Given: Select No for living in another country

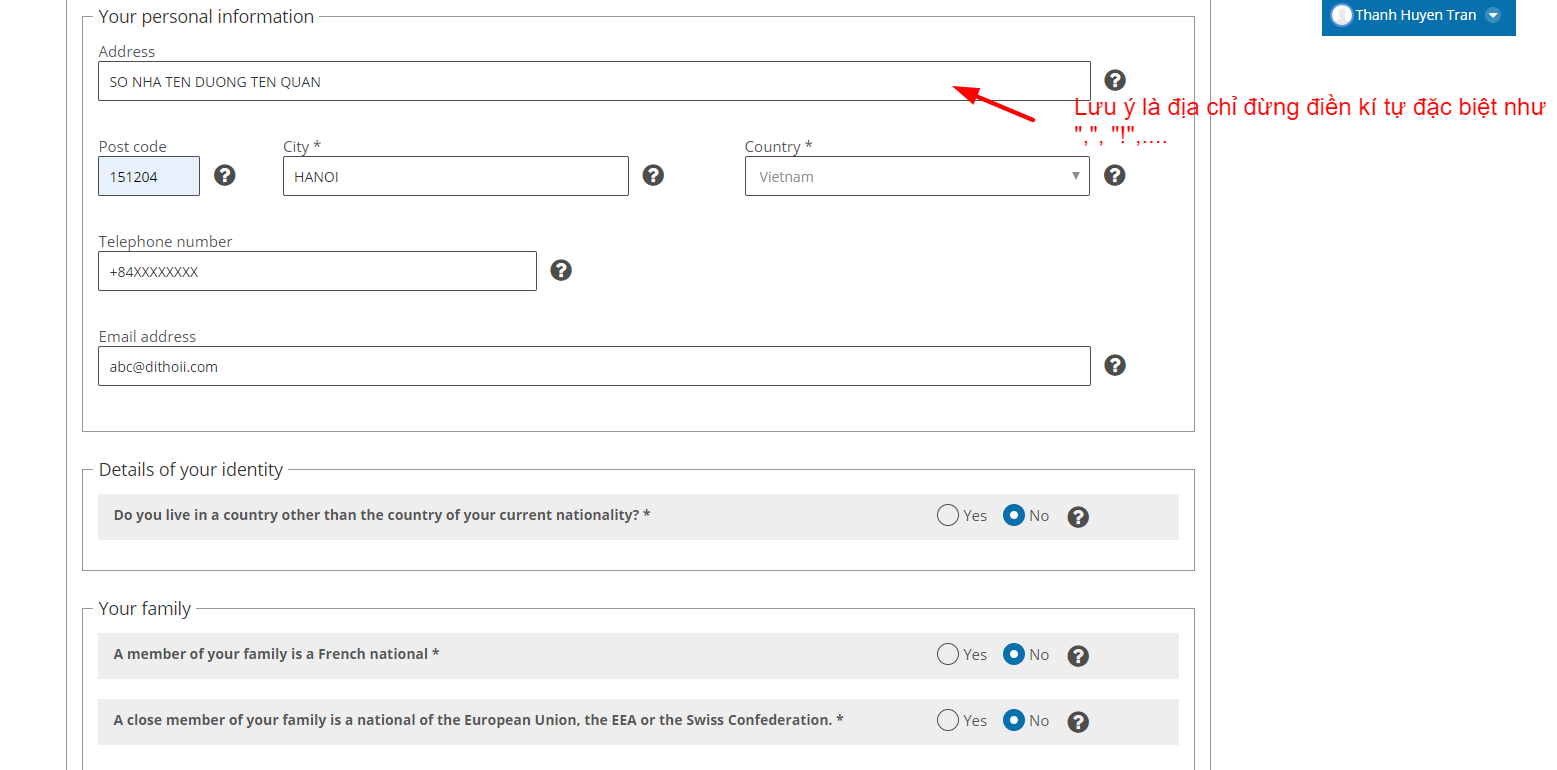Looking at the screenshot, I should (1014, 516).
